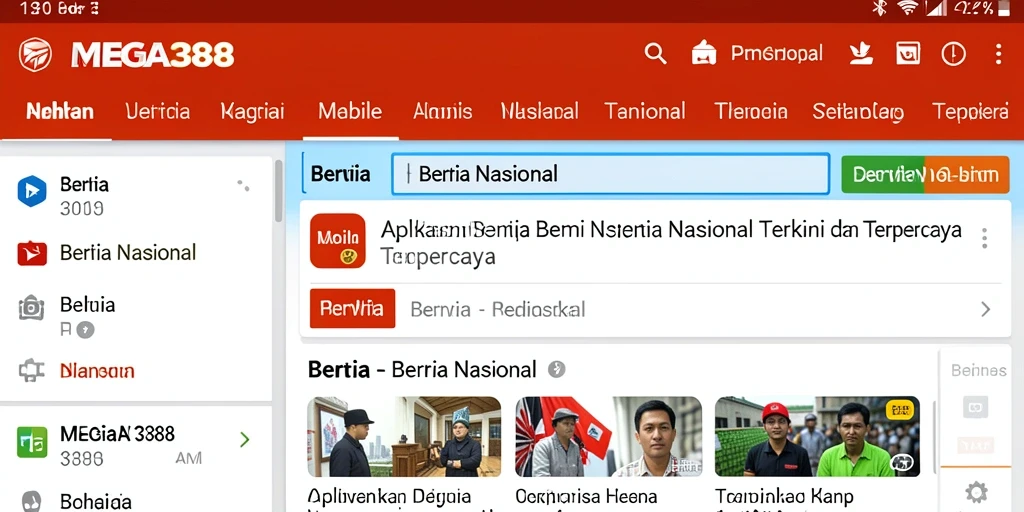Click the green and orange search button

(925, 174)
